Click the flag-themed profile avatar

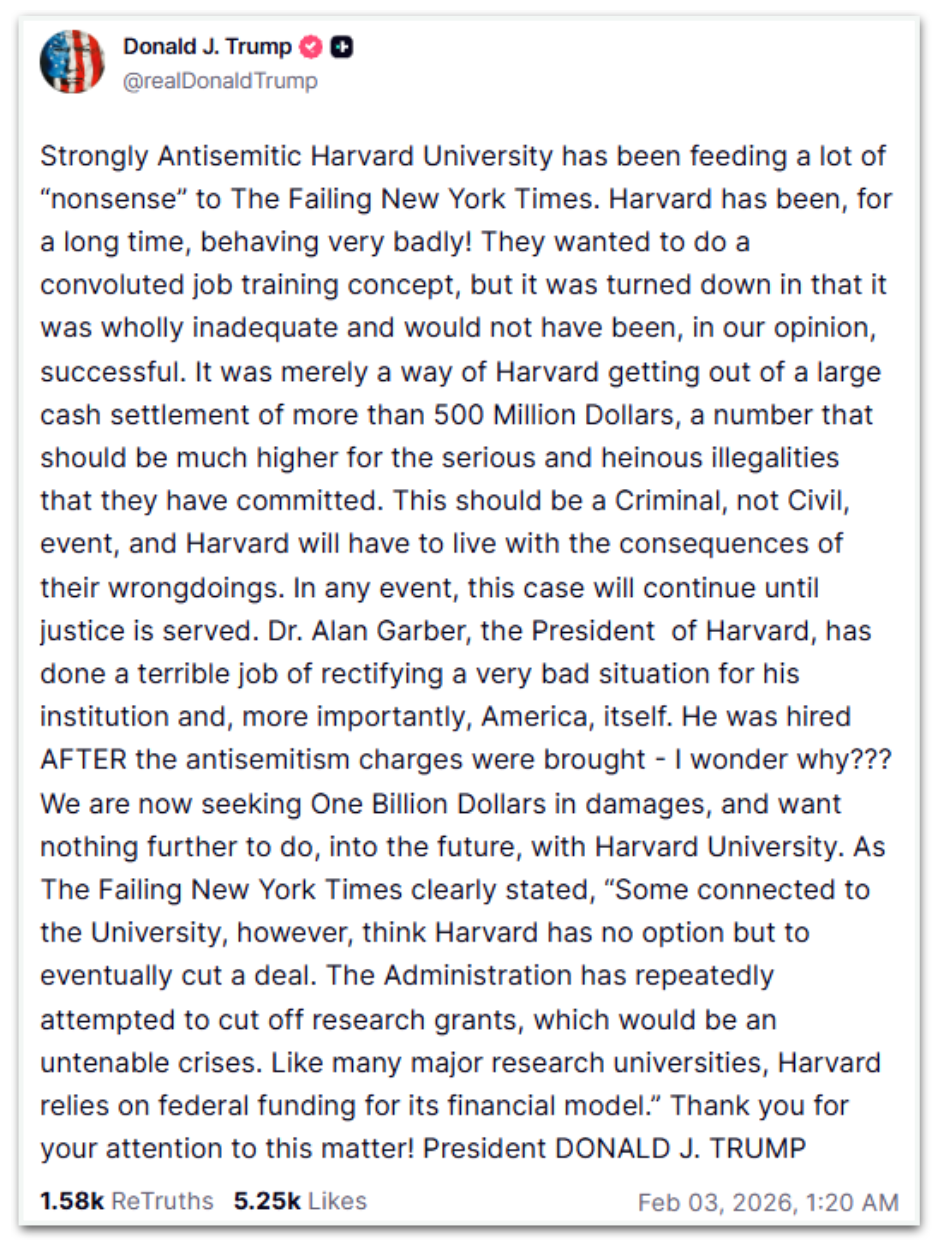72,62
